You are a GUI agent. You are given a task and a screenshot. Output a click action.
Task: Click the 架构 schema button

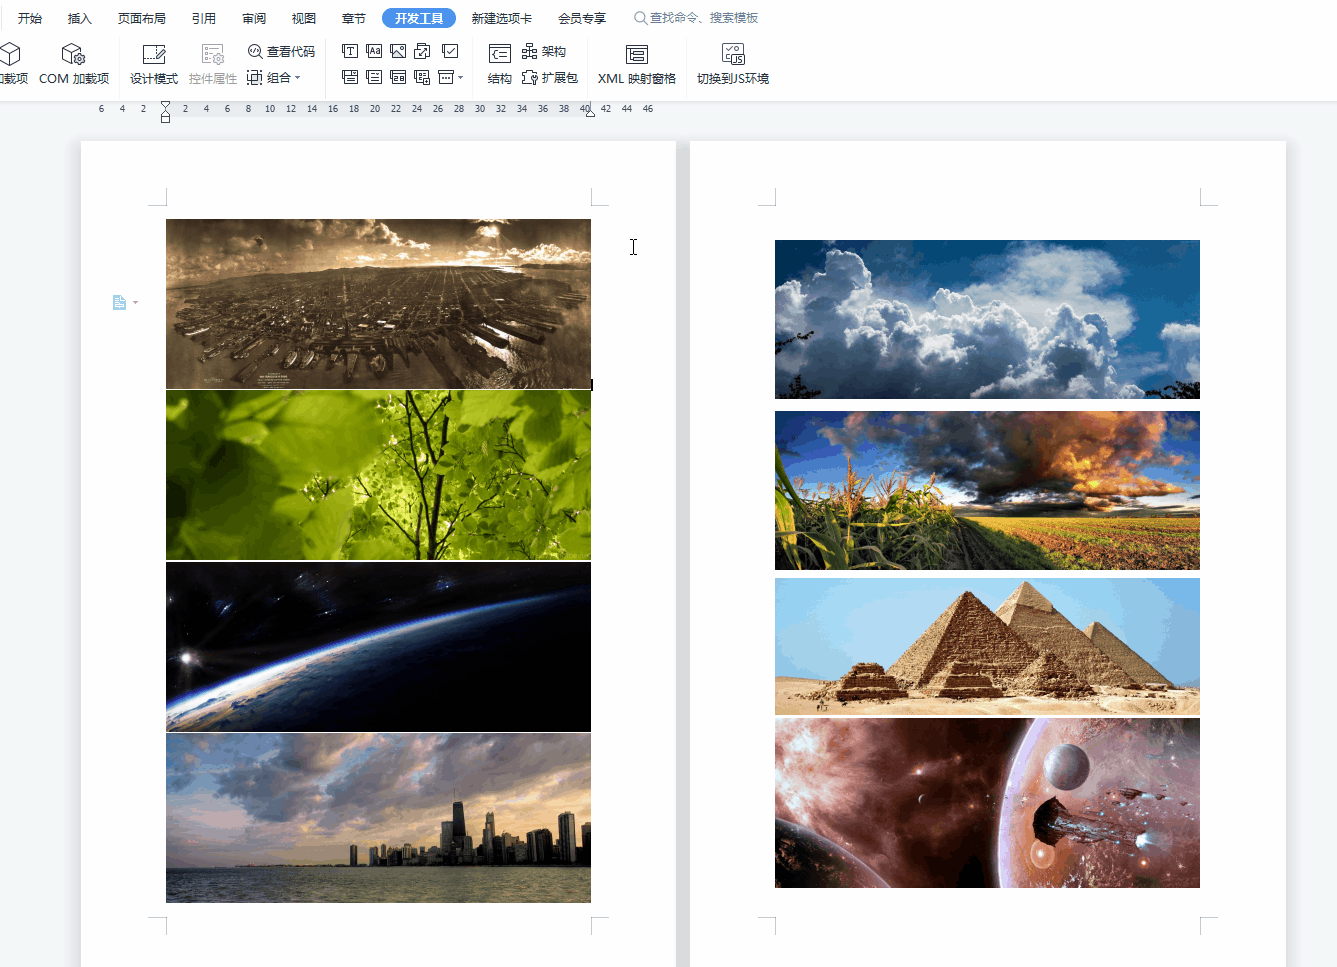coord(544,51)
